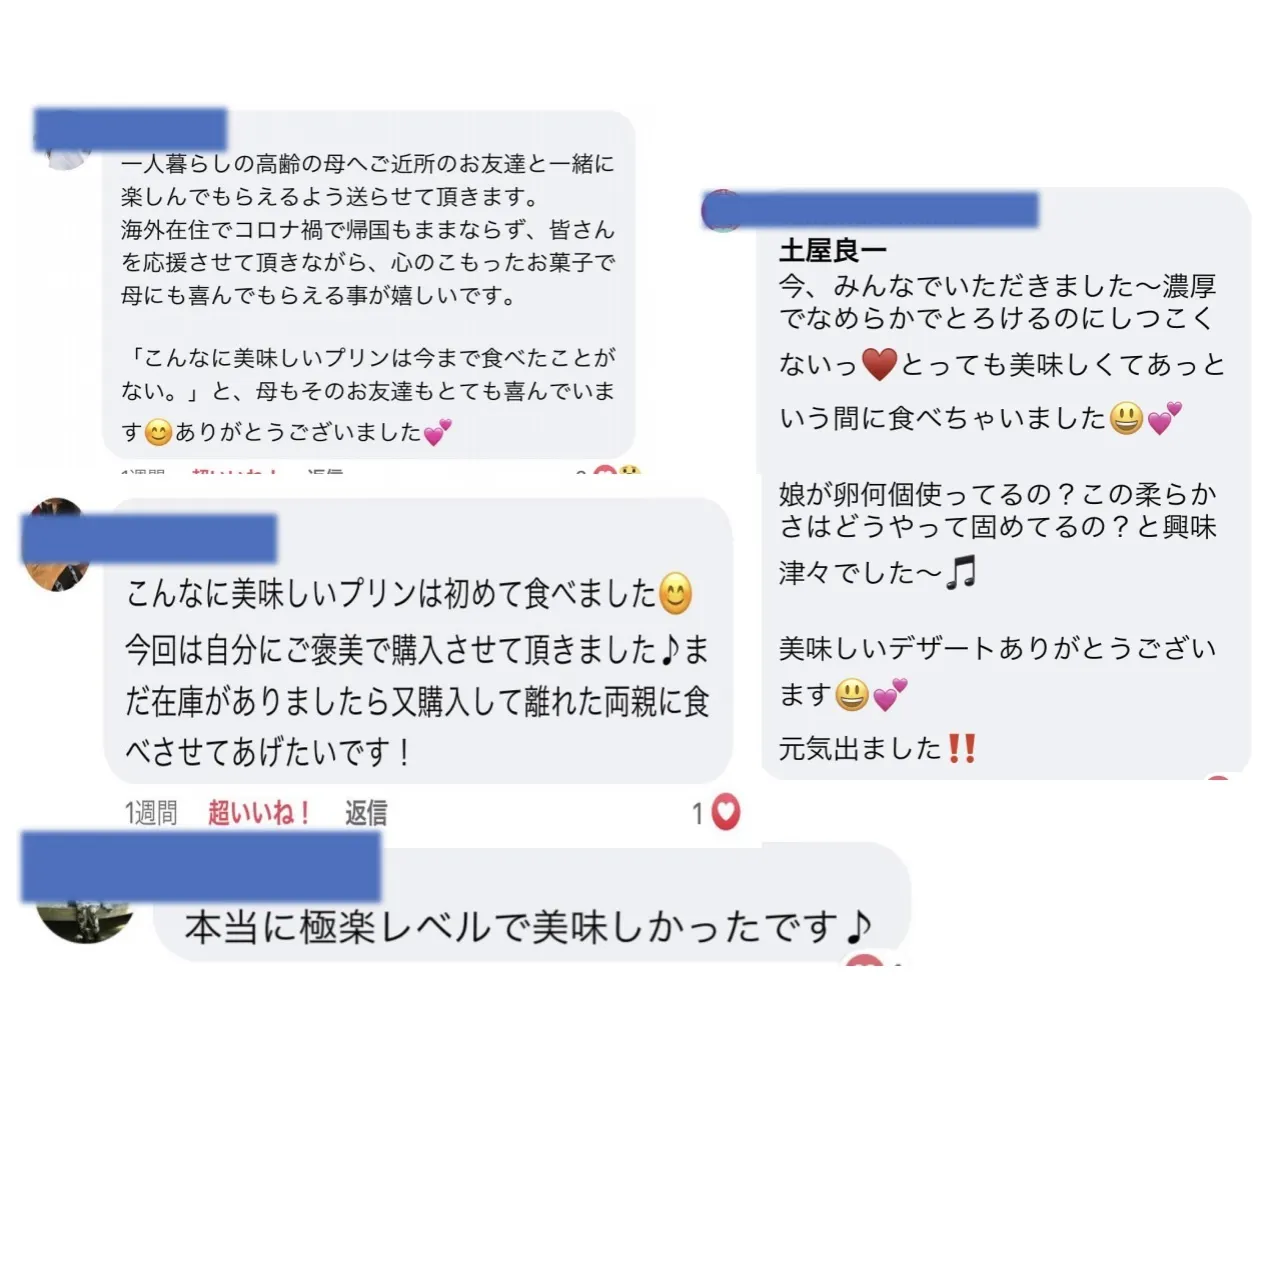Open the avatar beside the 極楽レベル comment
Screen dimensions: 1284x1284
click(86, 918)
